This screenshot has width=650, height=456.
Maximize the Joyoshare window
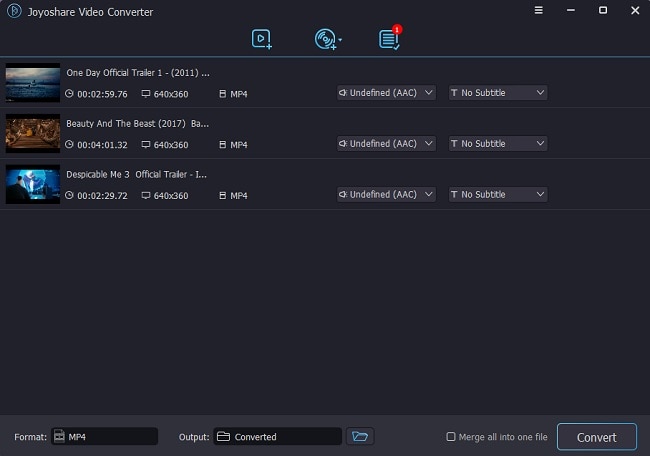[603, 10]
